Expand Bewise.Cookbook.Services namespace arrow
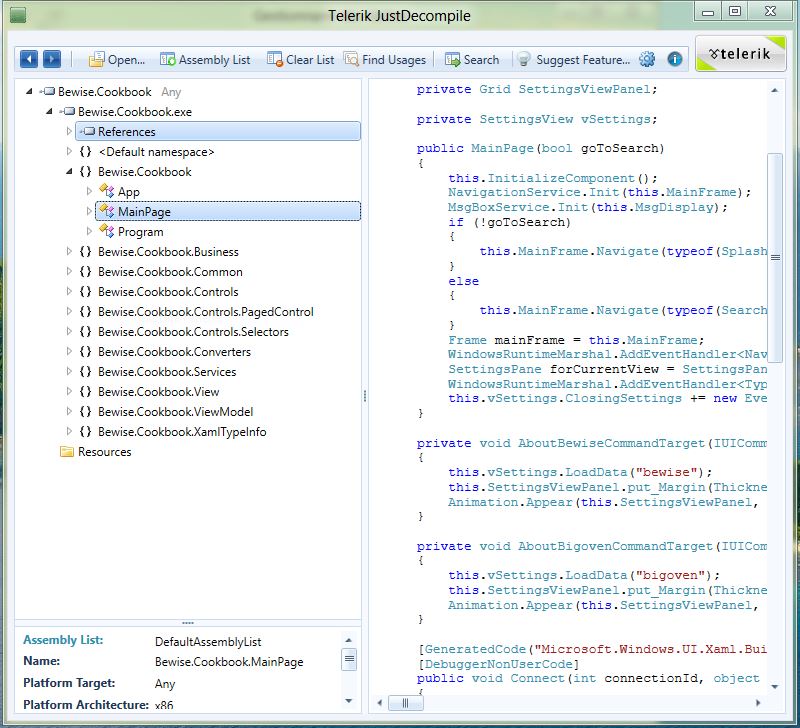 point(69,371)
